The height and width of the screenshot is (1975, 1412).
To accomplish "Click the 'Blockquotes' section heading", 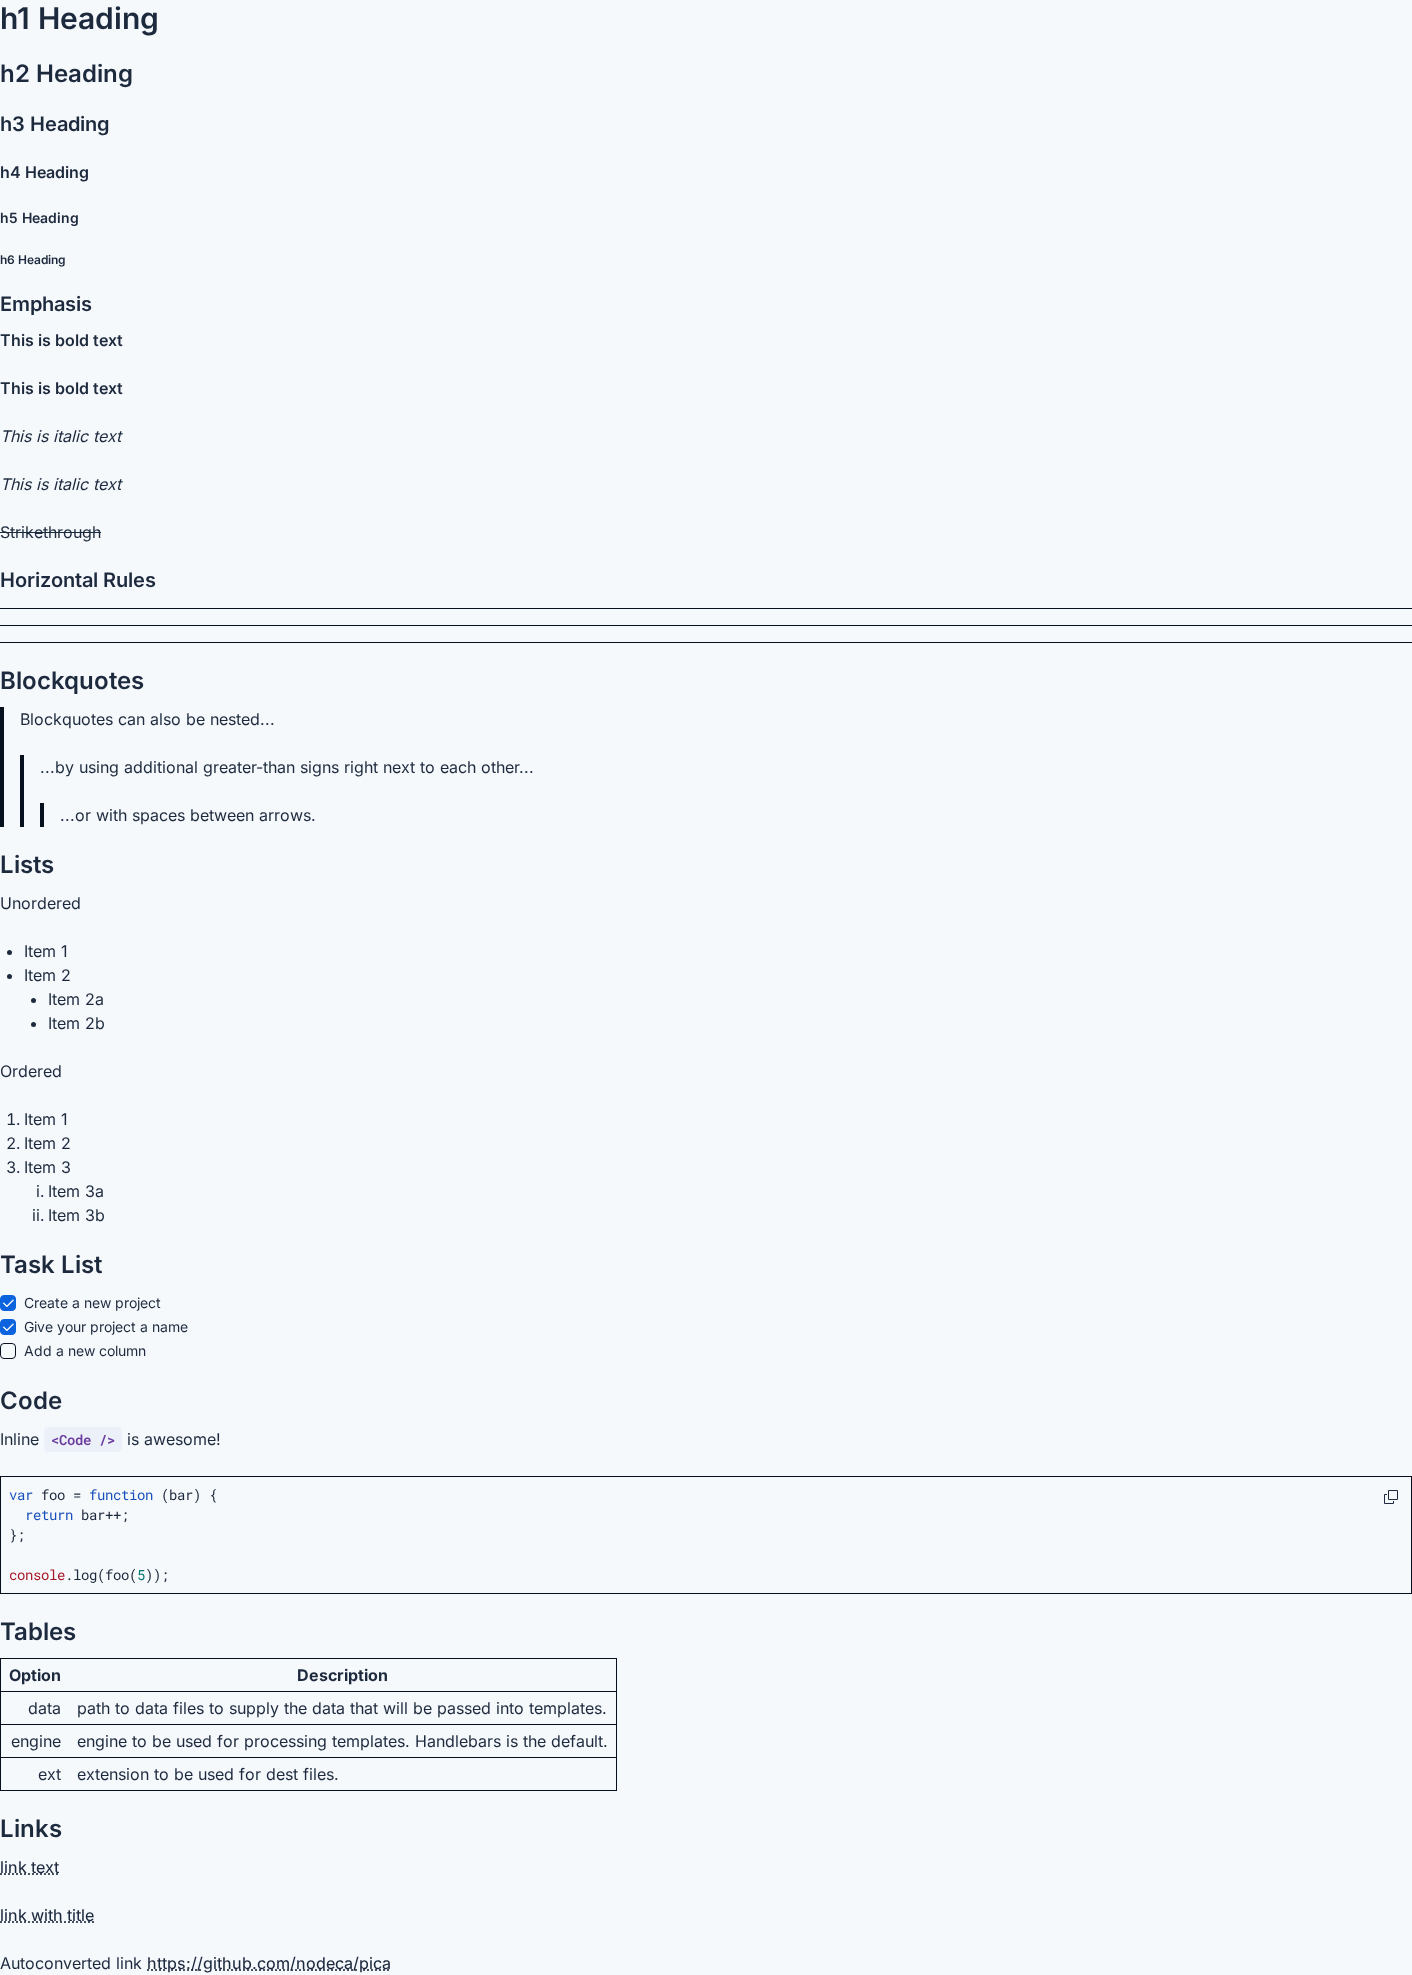I will (72, 681).
